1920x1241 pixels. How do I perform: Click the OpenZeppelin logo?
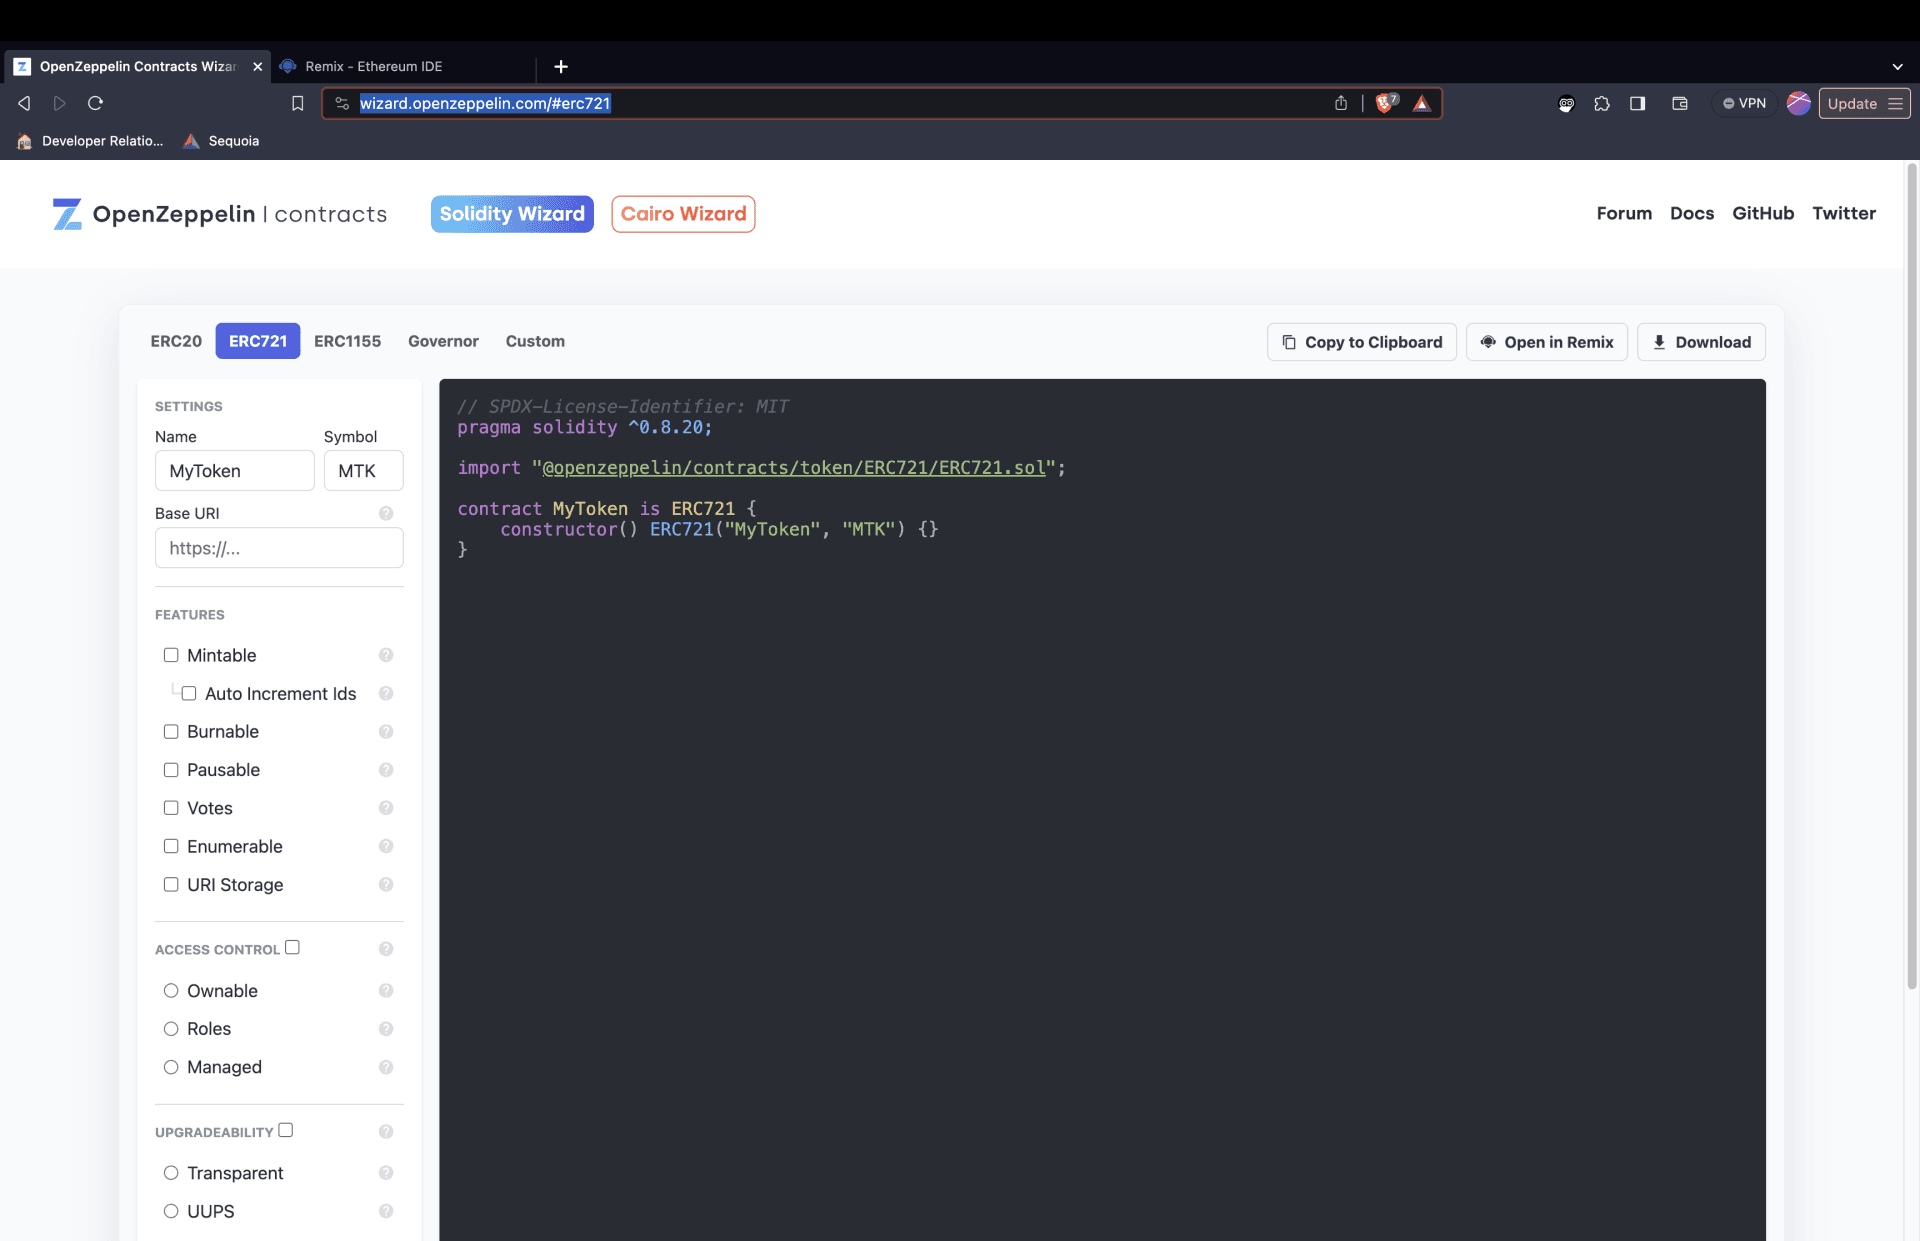pos(67,214)
